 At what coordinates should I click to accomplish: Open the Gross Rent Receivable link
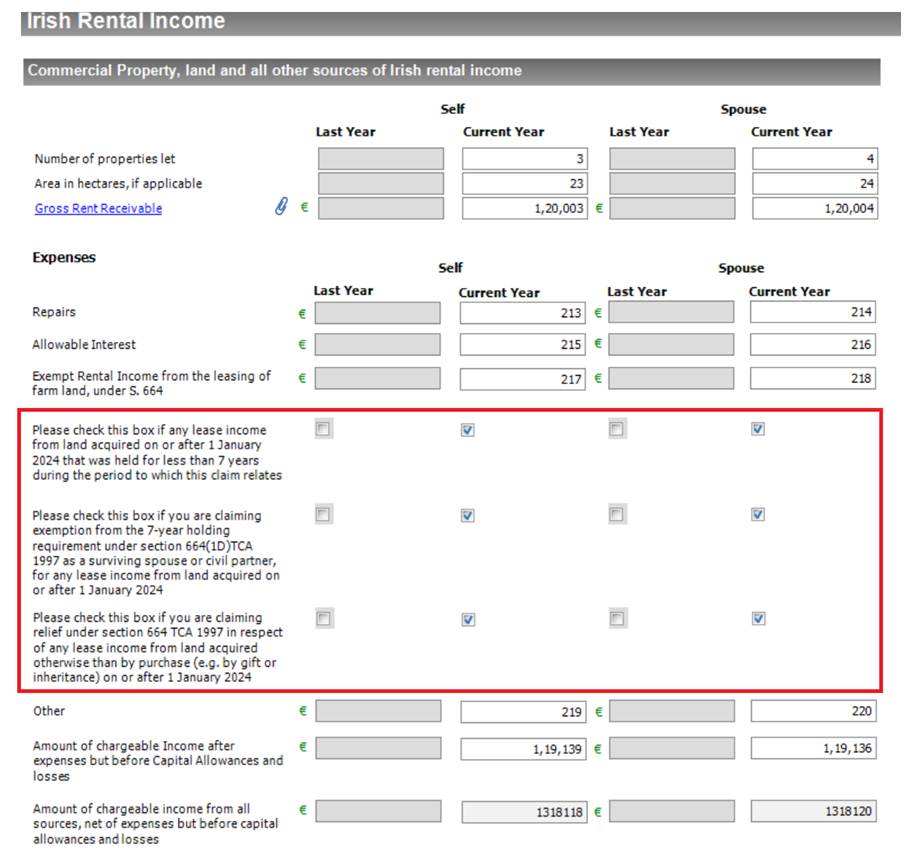pos(98,208)
